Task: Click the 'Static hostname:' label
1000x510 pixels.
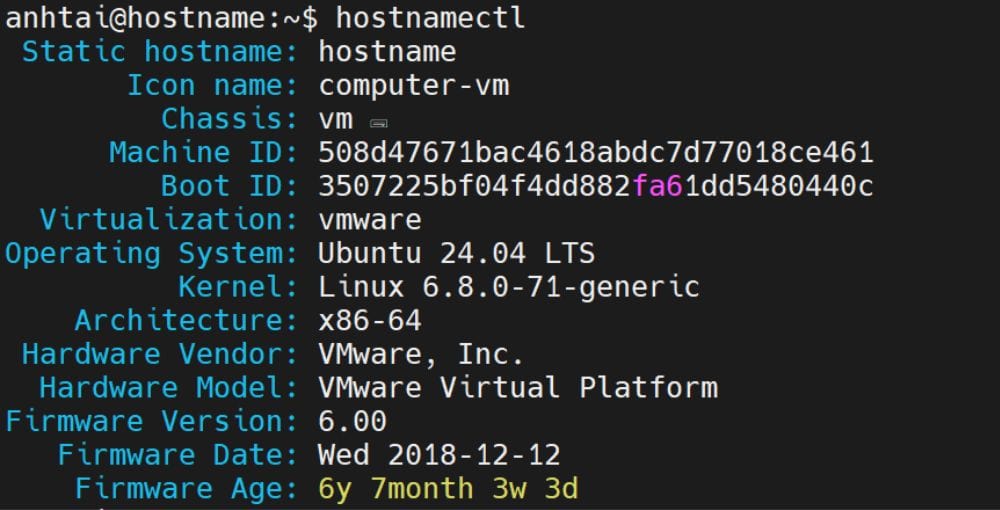Action: tap(161, 52)
